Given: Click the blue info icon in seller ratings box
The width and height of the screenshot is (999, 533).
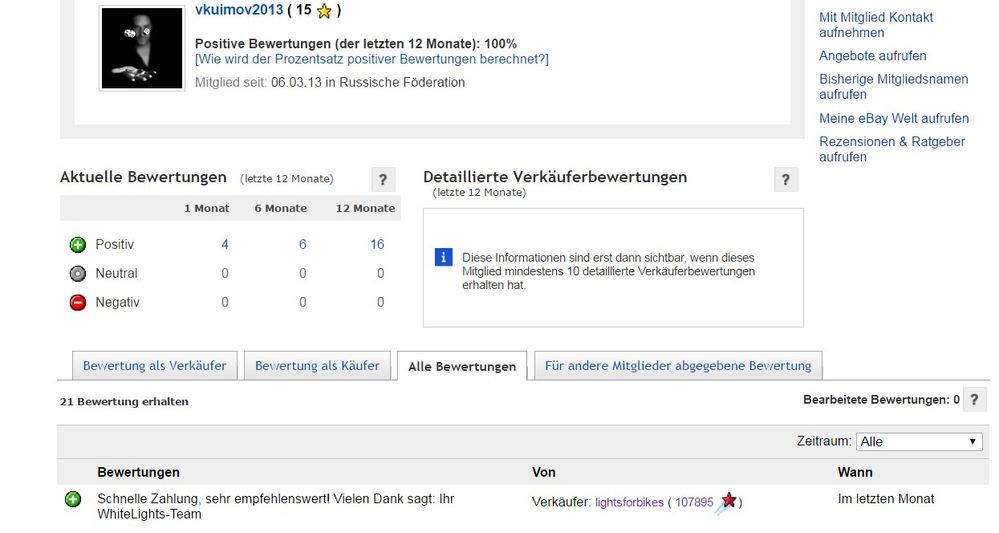Looking at the screenshot, I should tap(444, 258).
